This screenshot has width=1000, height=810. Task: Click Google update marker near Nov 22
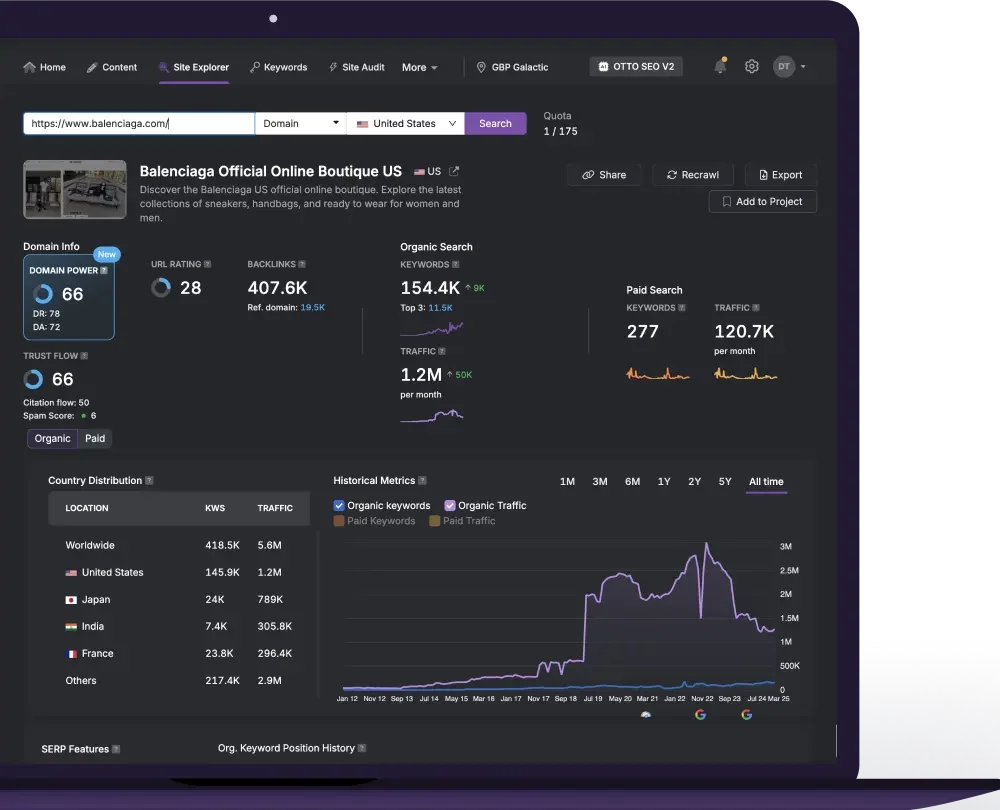(700, 715)
